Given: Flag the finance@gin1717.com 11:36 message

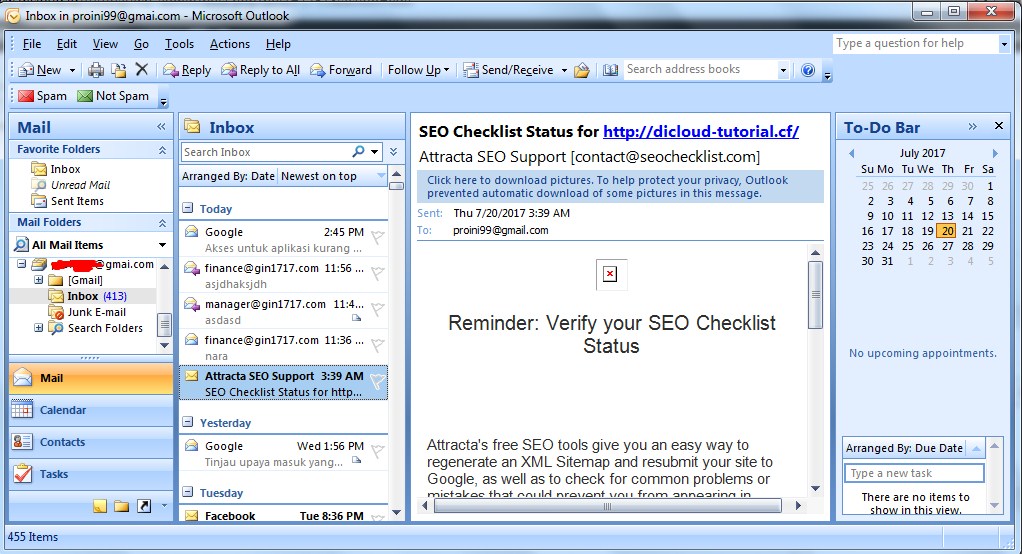Looking at the screenshot, I should 377,346.
